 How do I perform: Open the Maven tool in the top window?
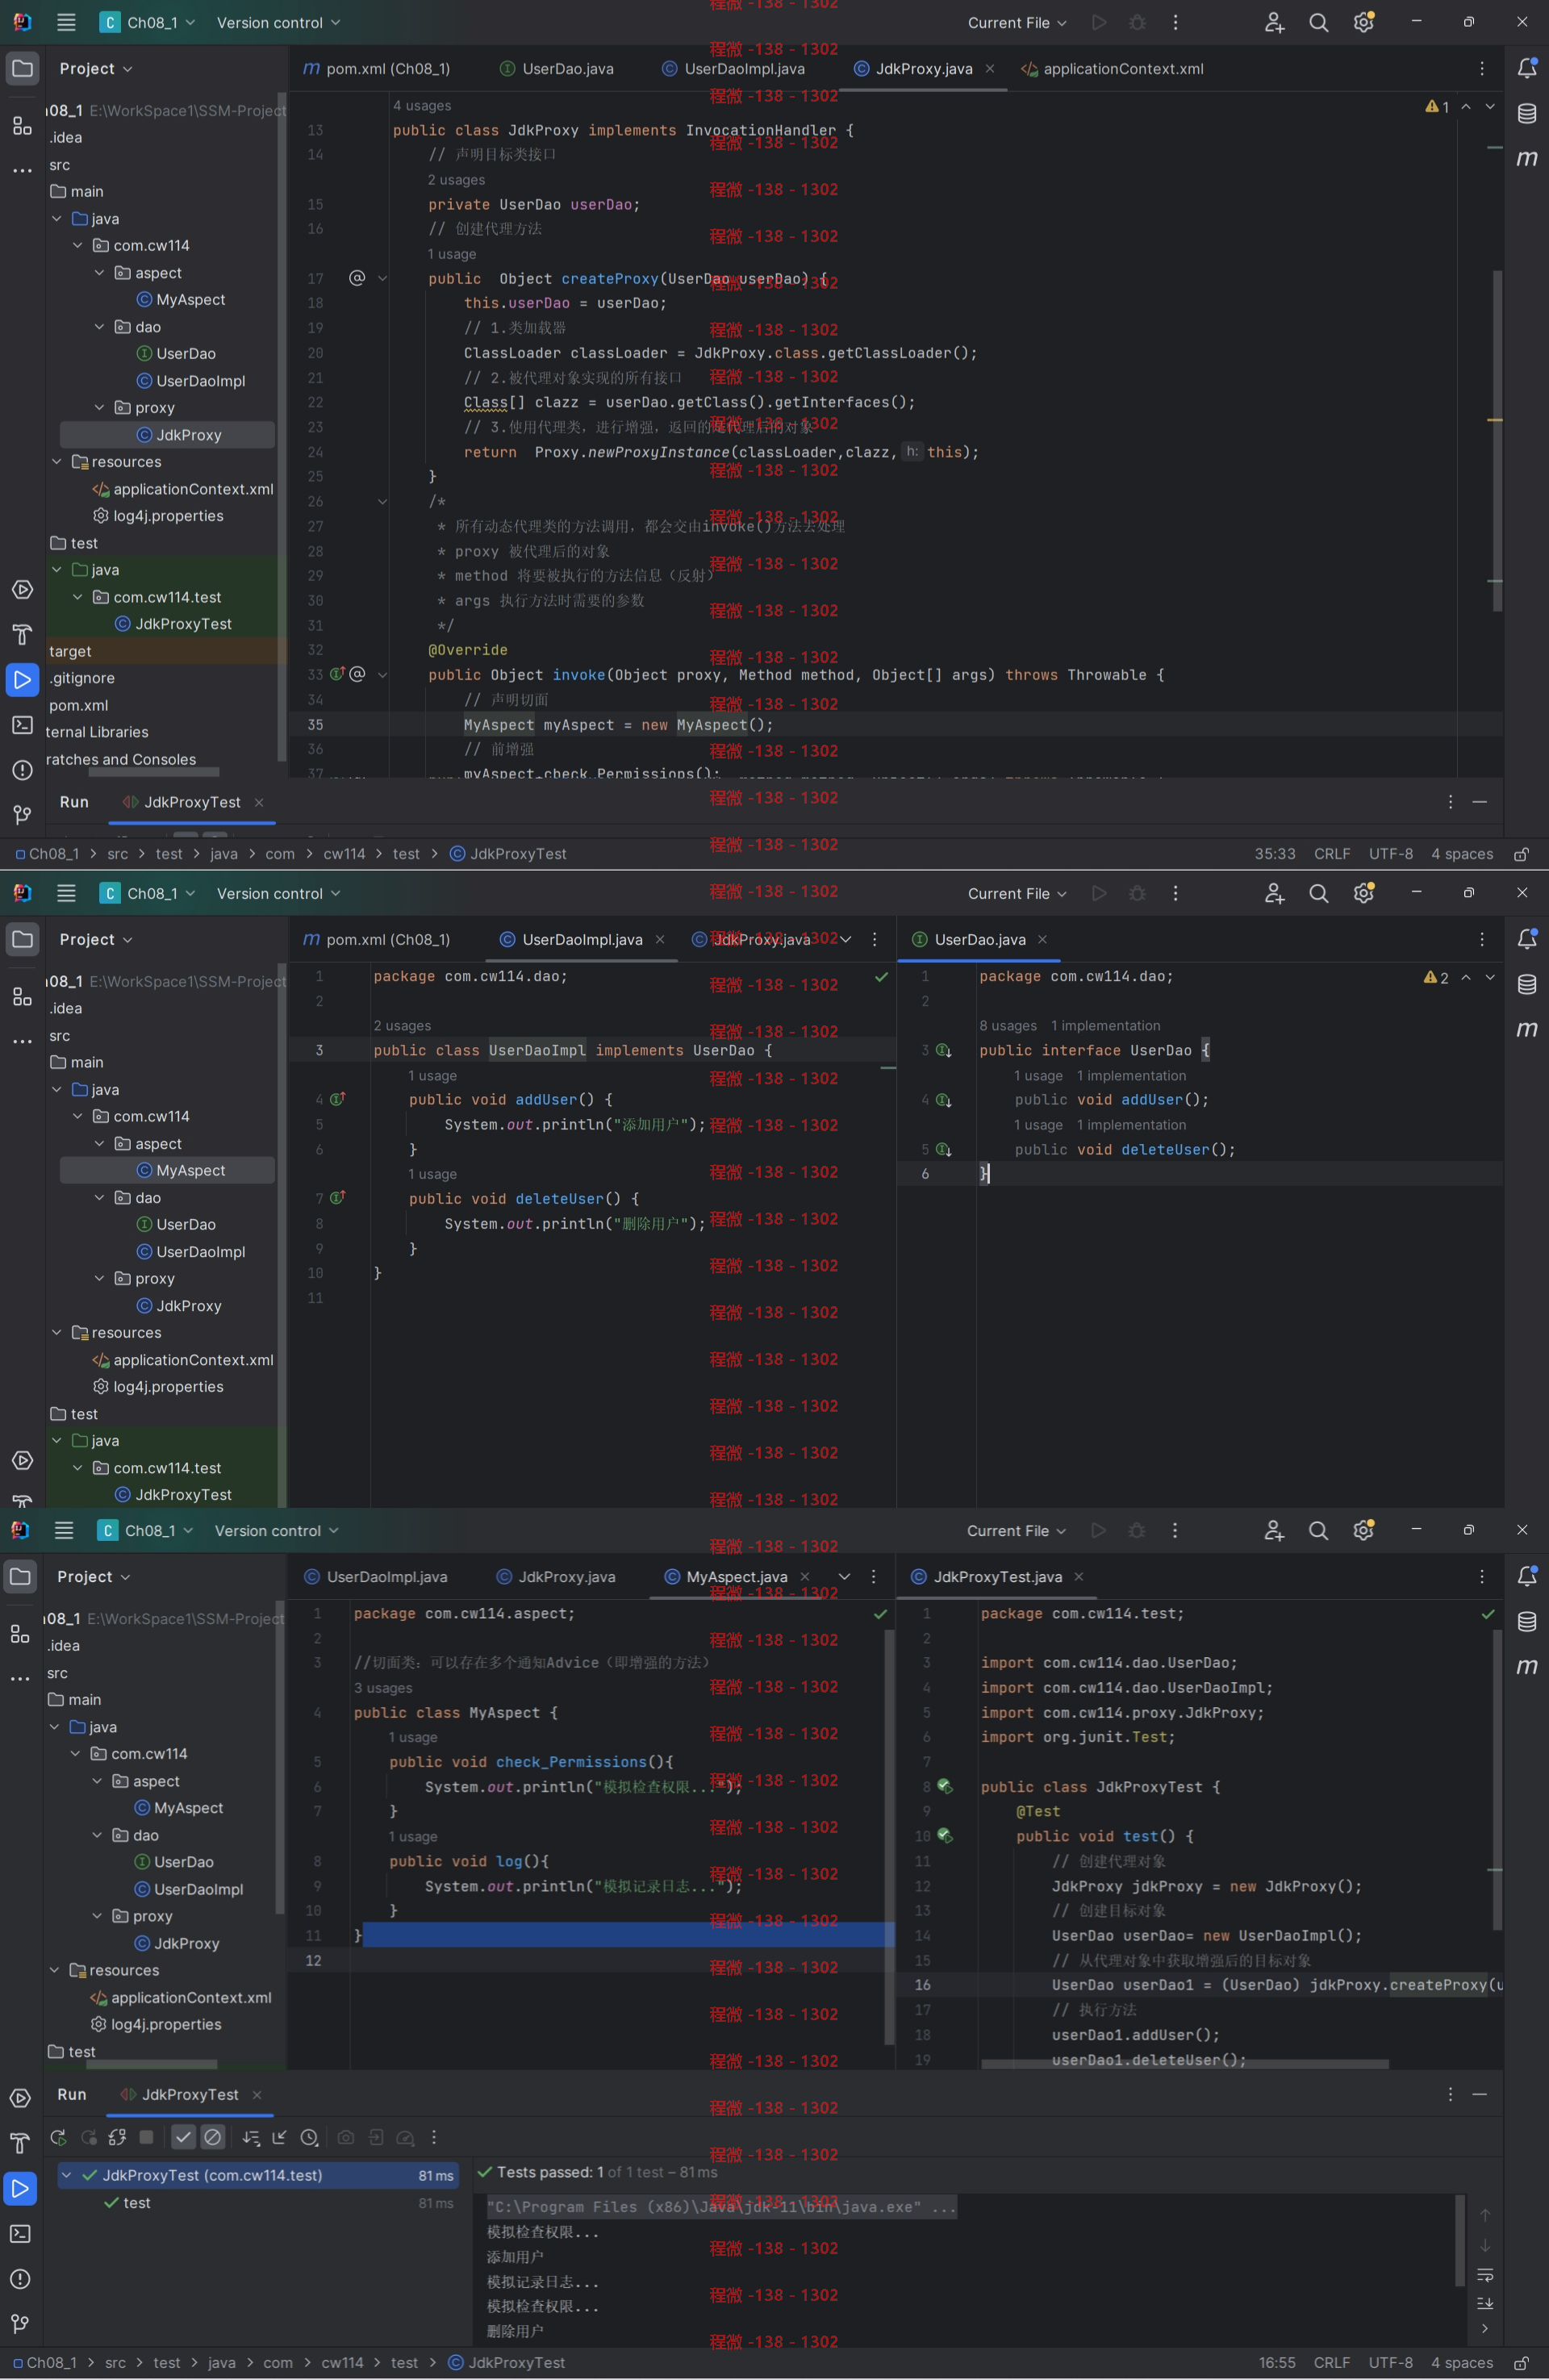pyautogui.click(x=1527, y=158)
